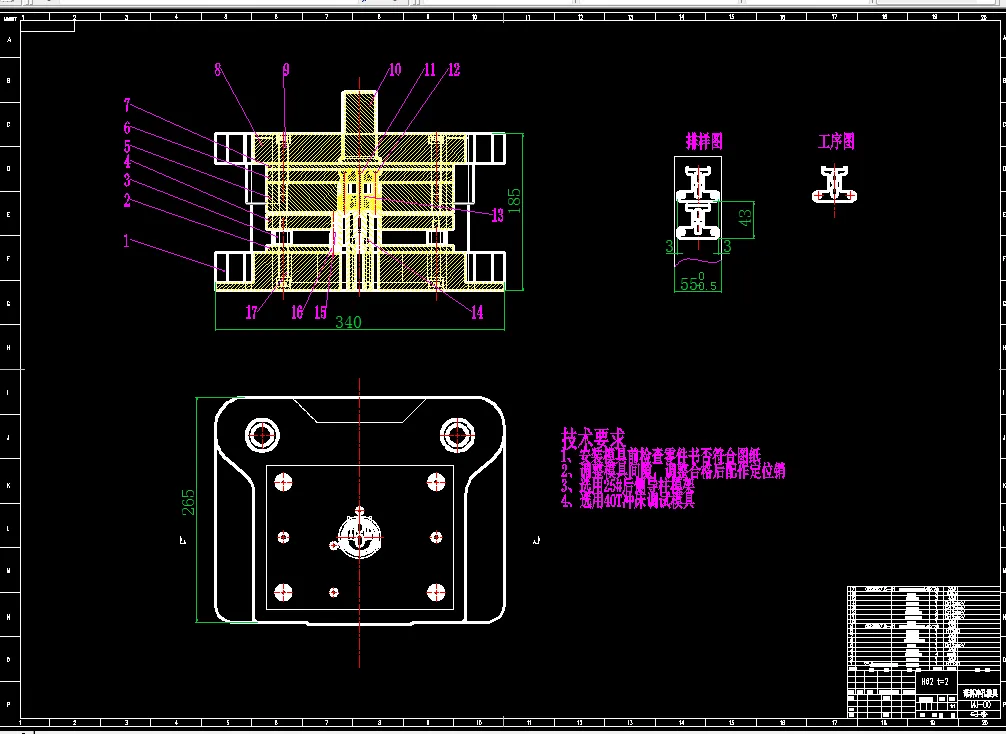Click the strip layout outline under 排样图
Image resolution: width=1006 pixels, height=734 pixels.
(x=698, y=211)
